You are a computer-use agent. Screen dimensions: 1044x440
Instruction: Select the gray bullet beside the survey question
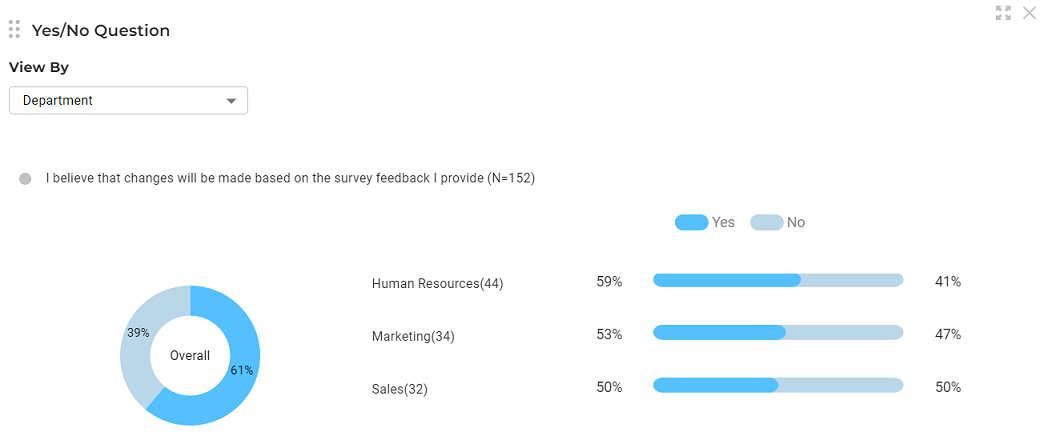(25, 179)
